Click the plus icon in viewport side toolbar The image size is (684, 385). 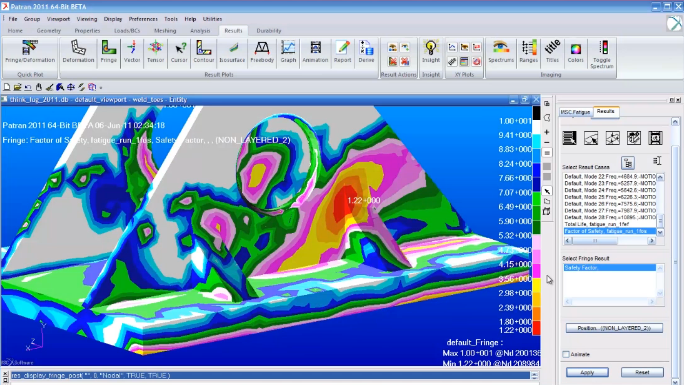click(547, 132)
